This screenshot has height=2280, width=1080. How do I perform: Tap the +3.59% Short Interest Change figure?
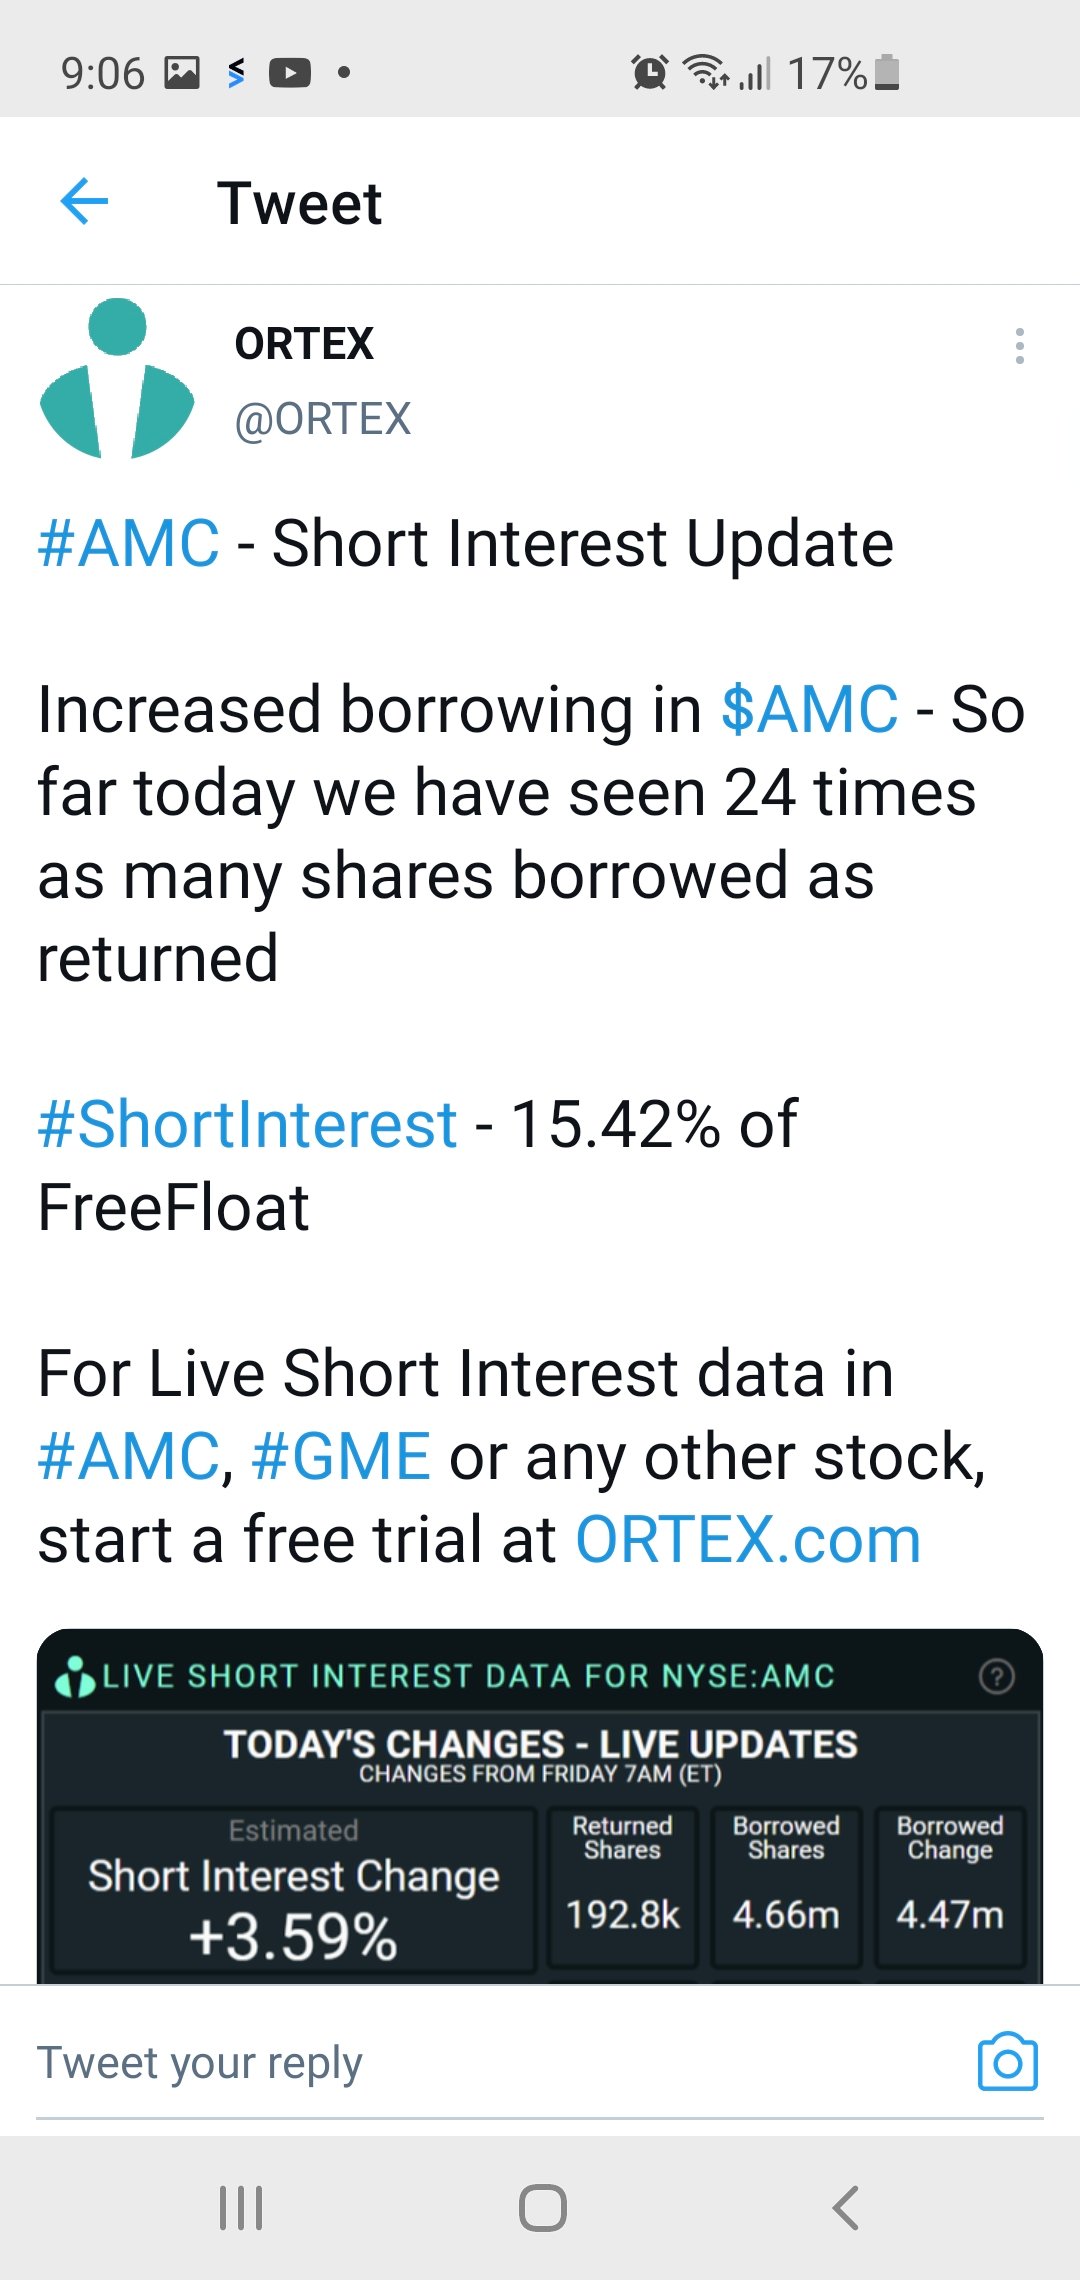pos(293,1938)
